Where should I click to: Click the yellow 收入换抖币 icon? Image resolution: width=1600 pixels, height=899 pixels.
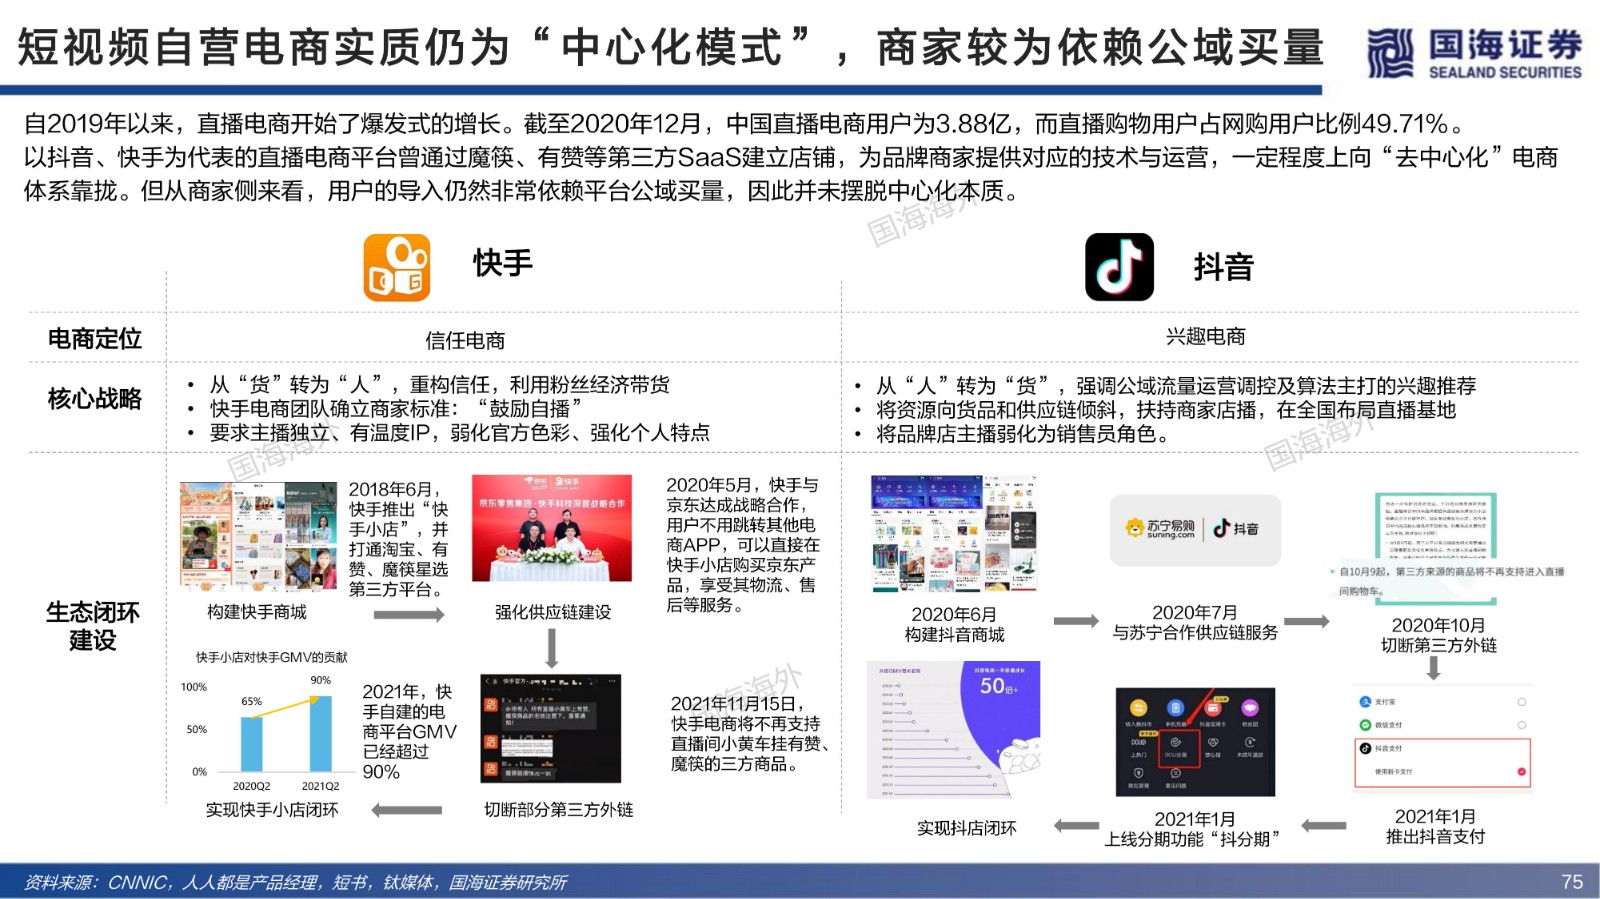(x=1138, y=708)
